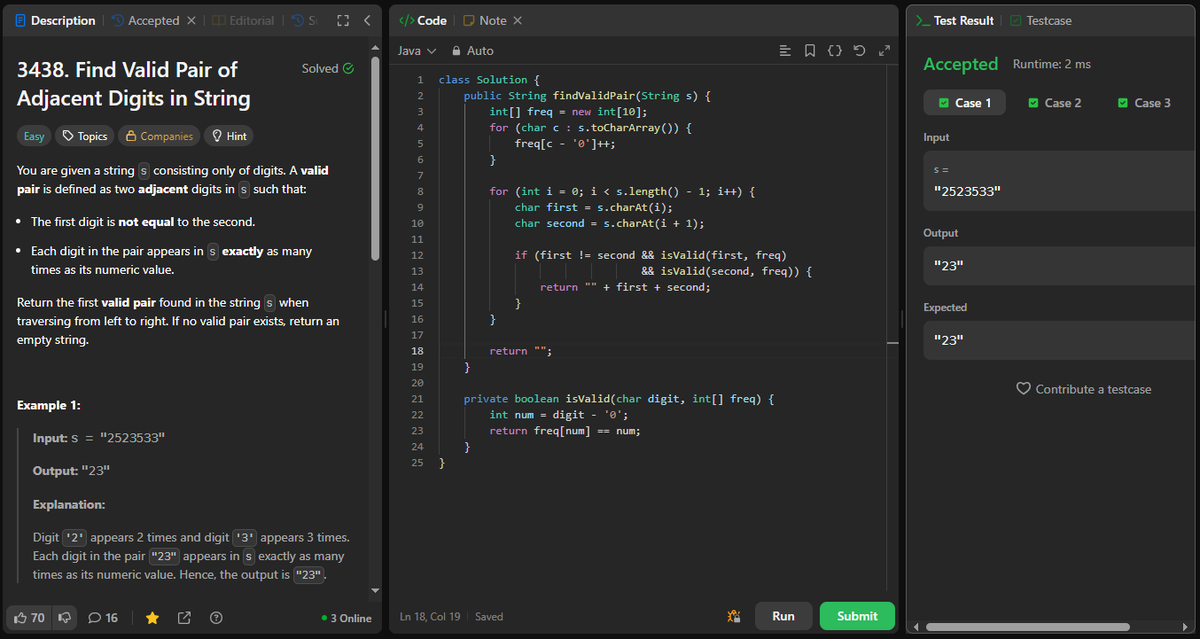Open the debugger bug icon near Run
The image size is (1200, 639).
click(733, 616)
